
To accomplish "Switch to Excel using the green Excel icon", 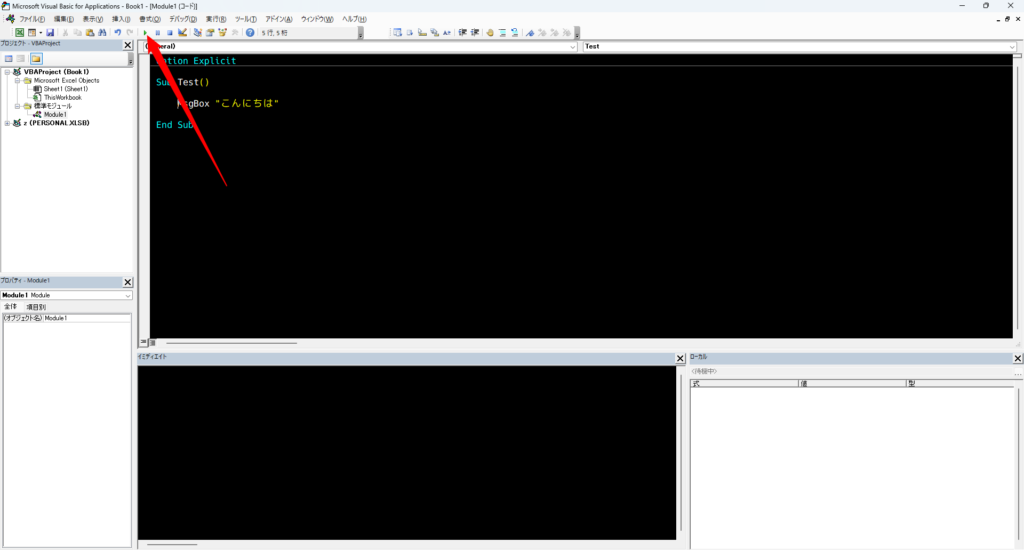I will 19,33.
